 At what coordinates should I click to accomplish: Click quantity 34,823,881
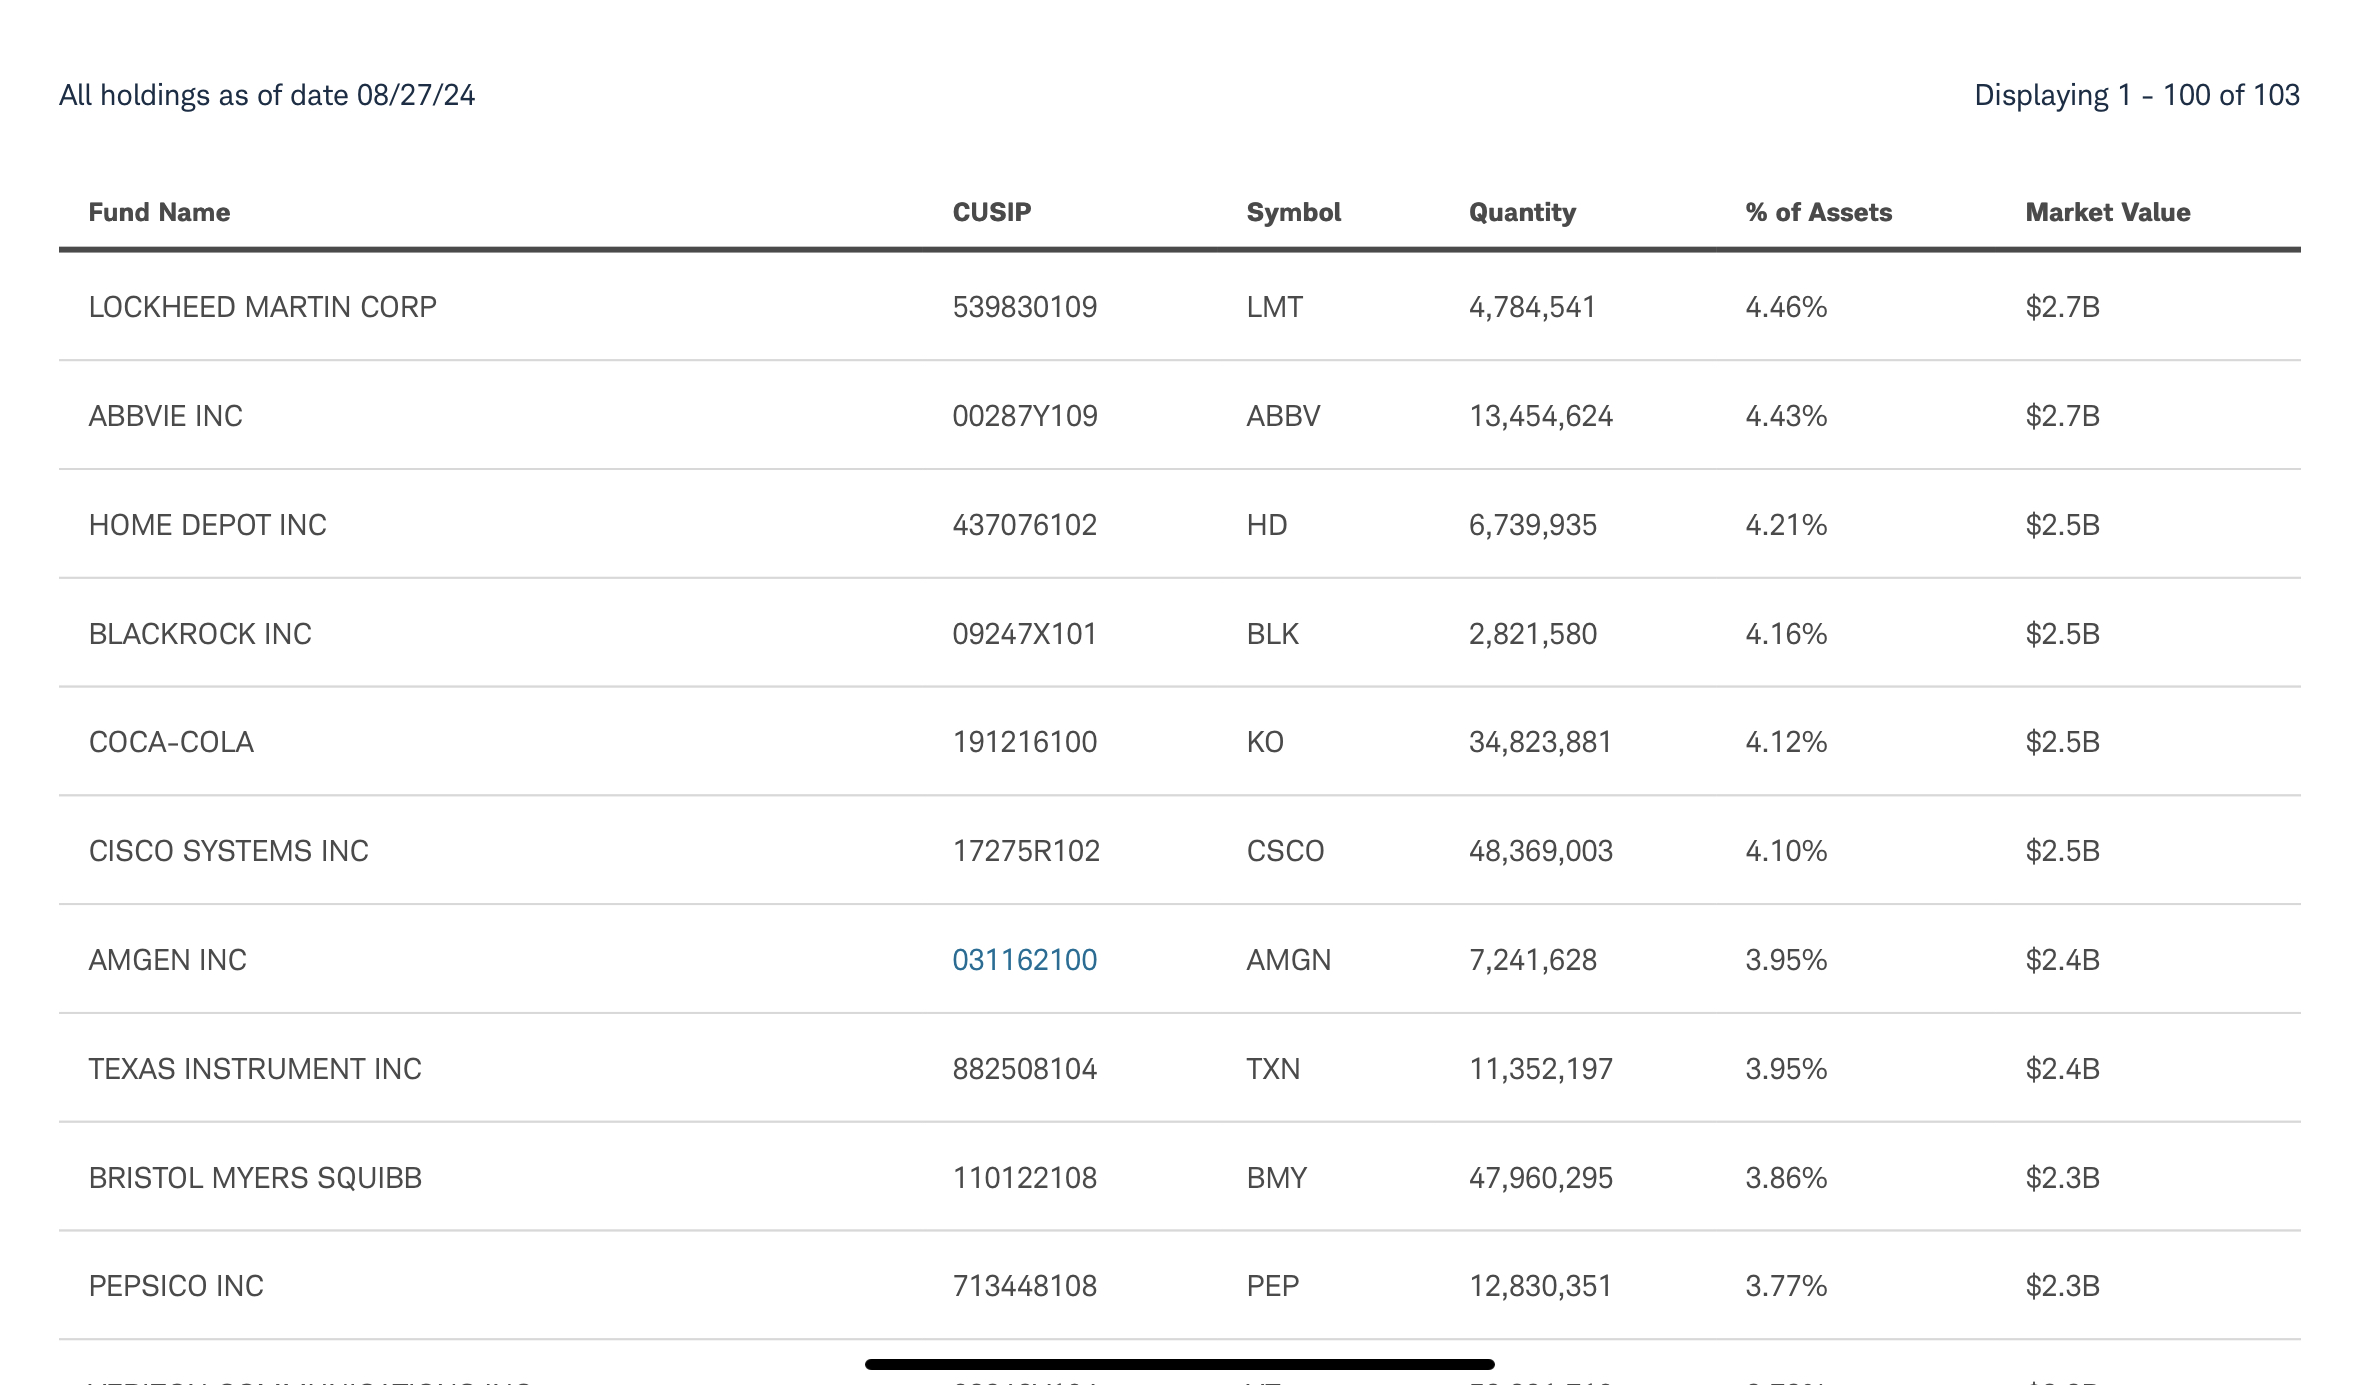pyautogui.click(x=1540, y=742)
